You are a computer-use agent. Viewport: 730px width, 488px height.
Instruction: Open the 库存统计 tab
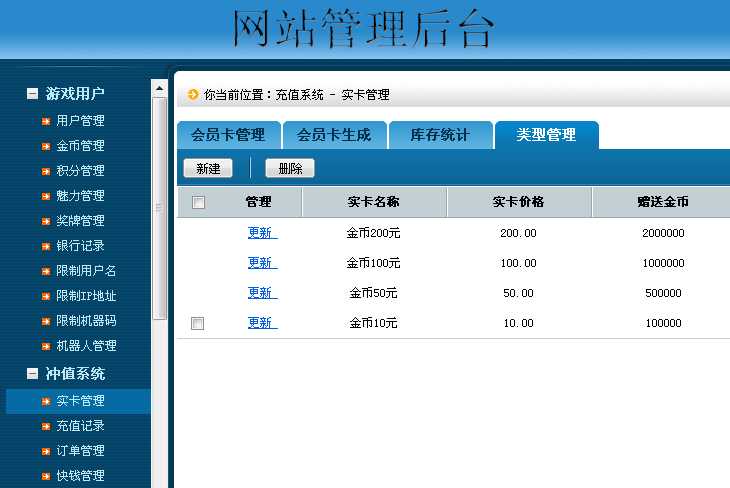coord(440,135)
